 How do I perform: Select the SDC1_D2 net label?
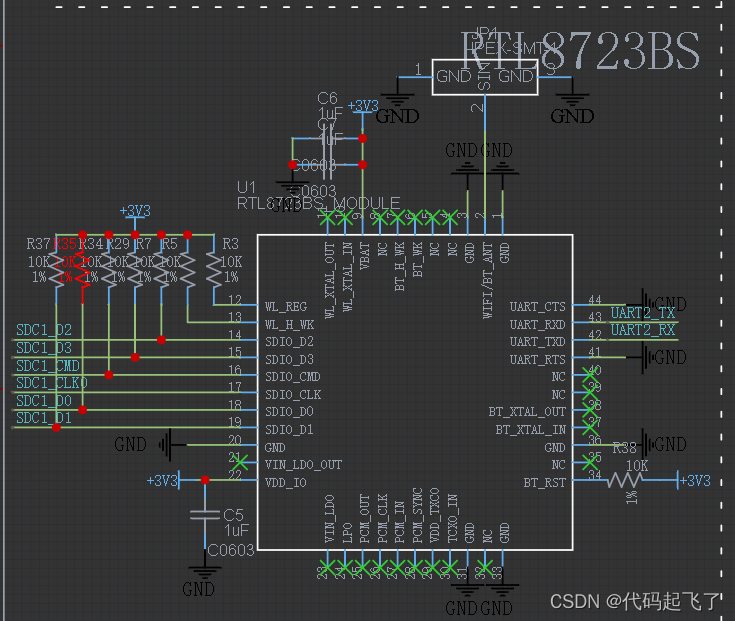pos(44,330)
